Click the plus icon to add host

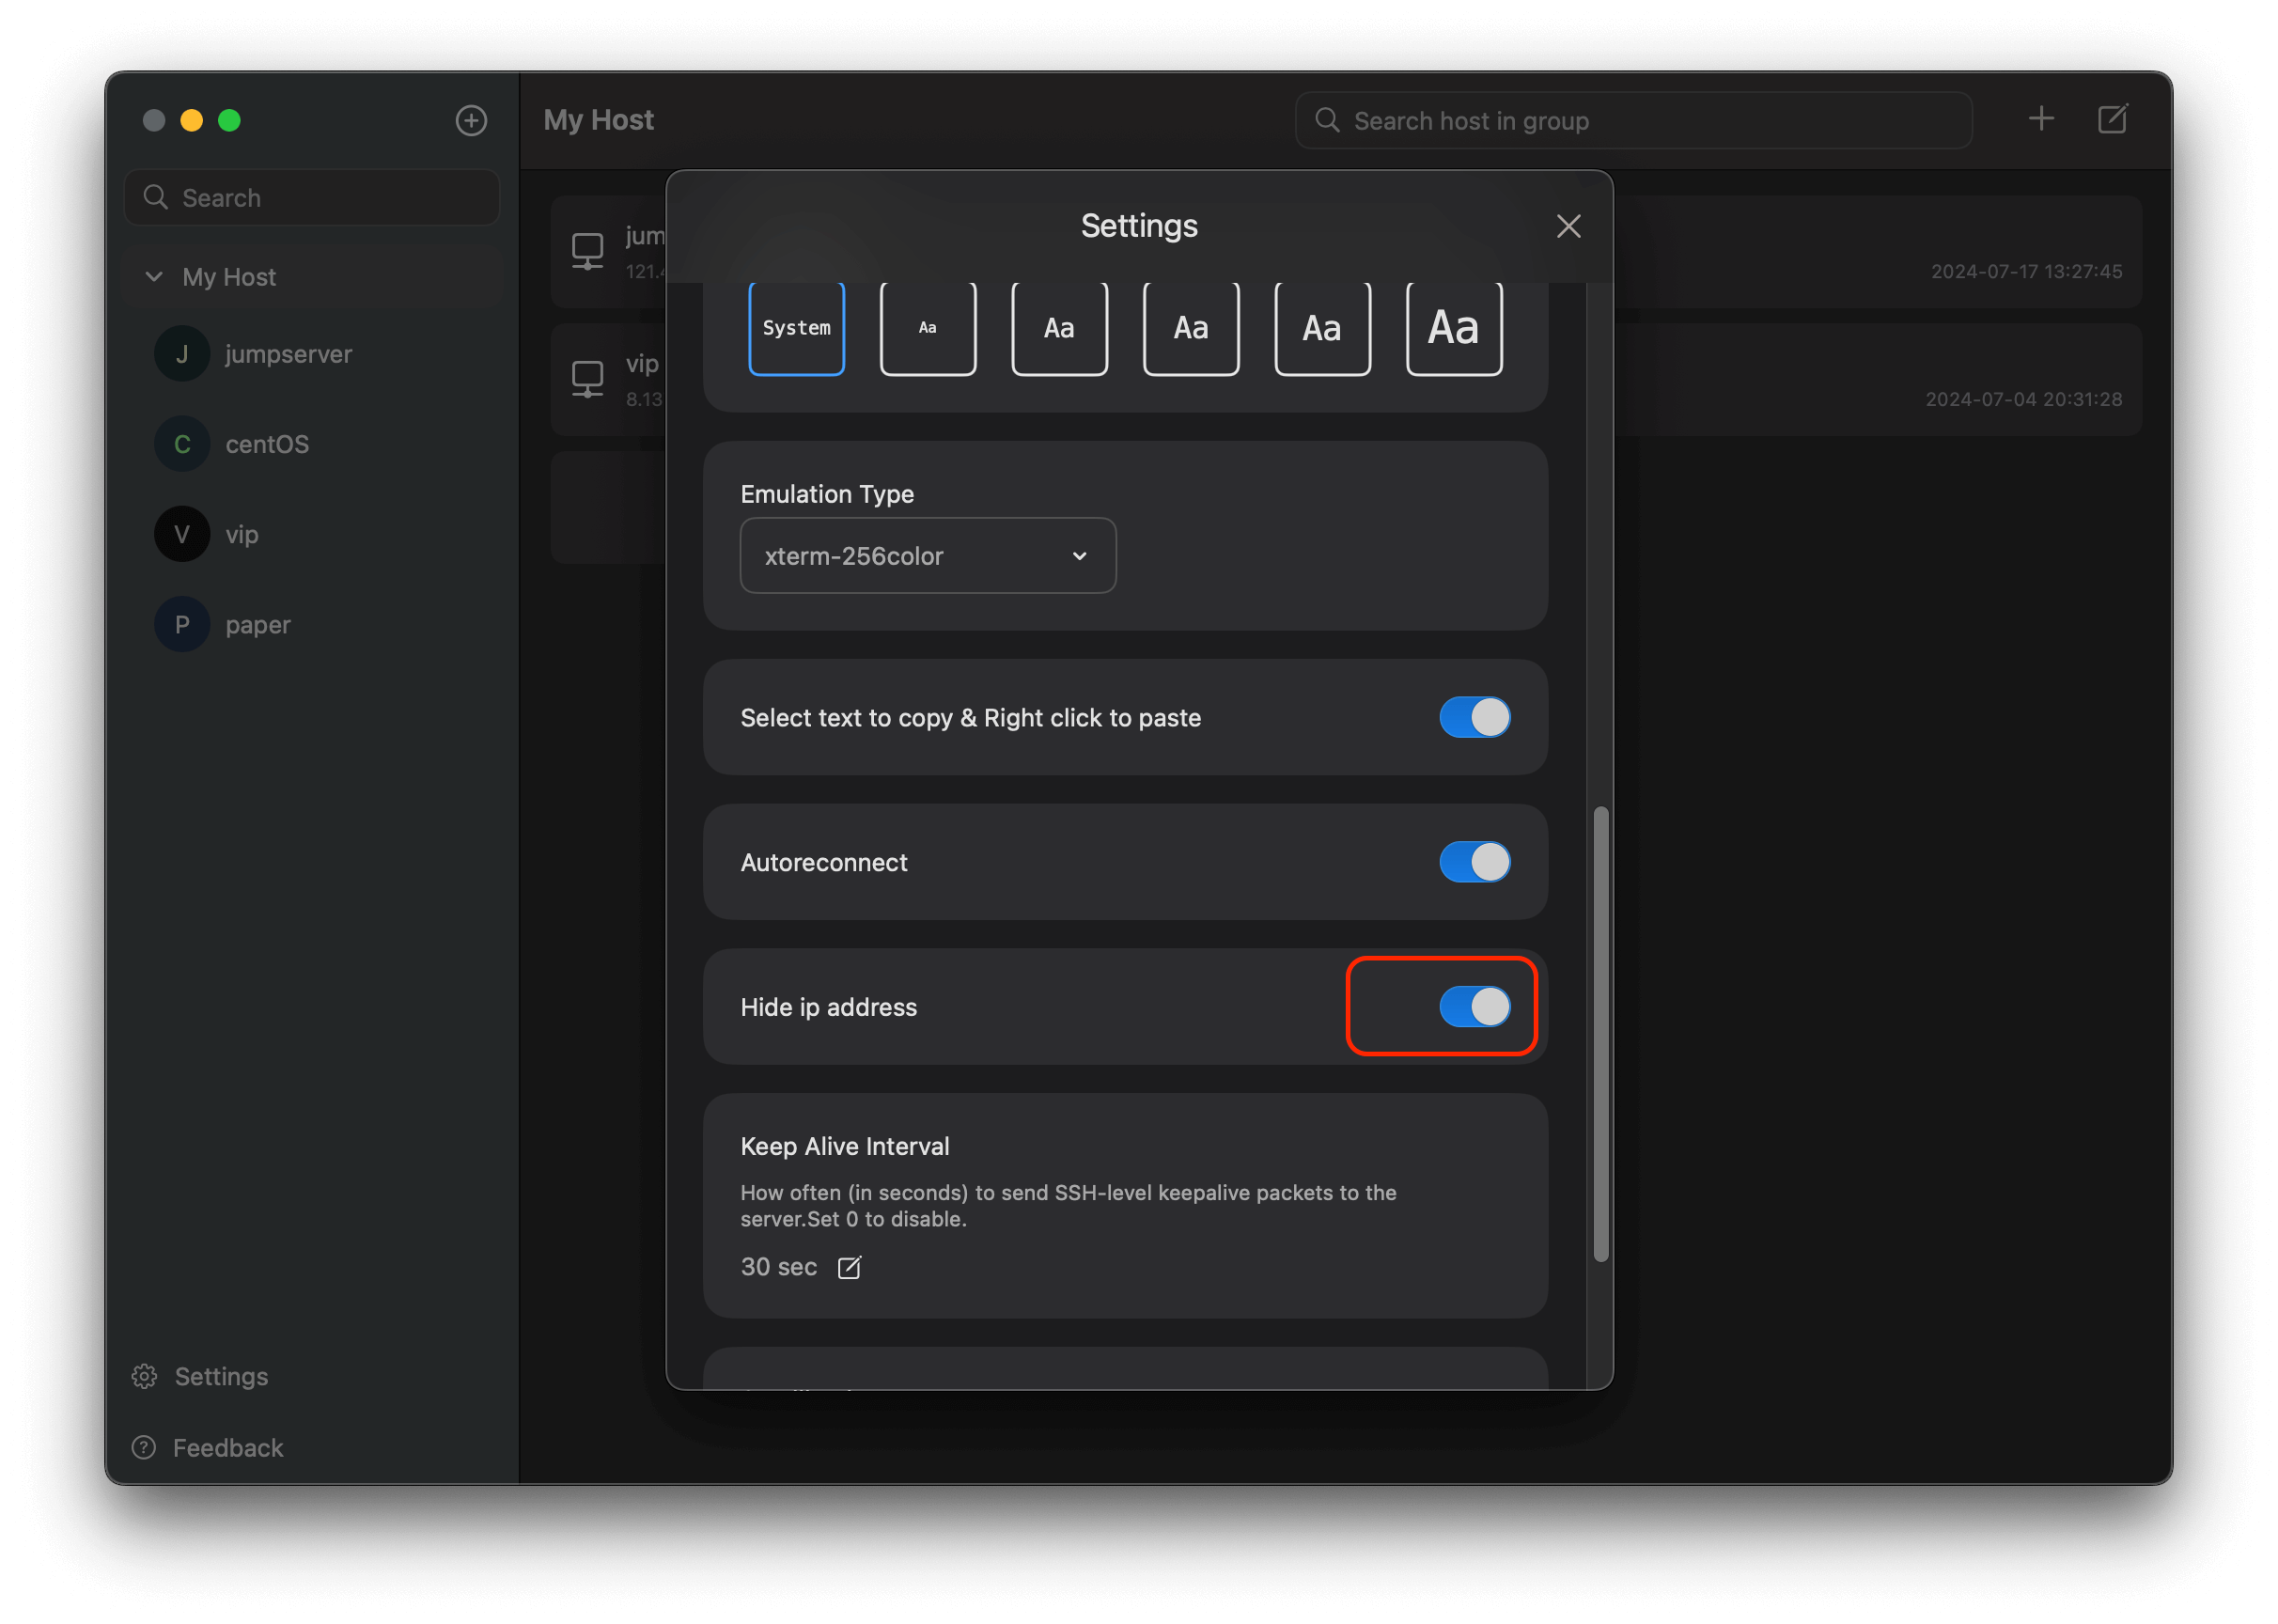click(x=2041, y=119)
